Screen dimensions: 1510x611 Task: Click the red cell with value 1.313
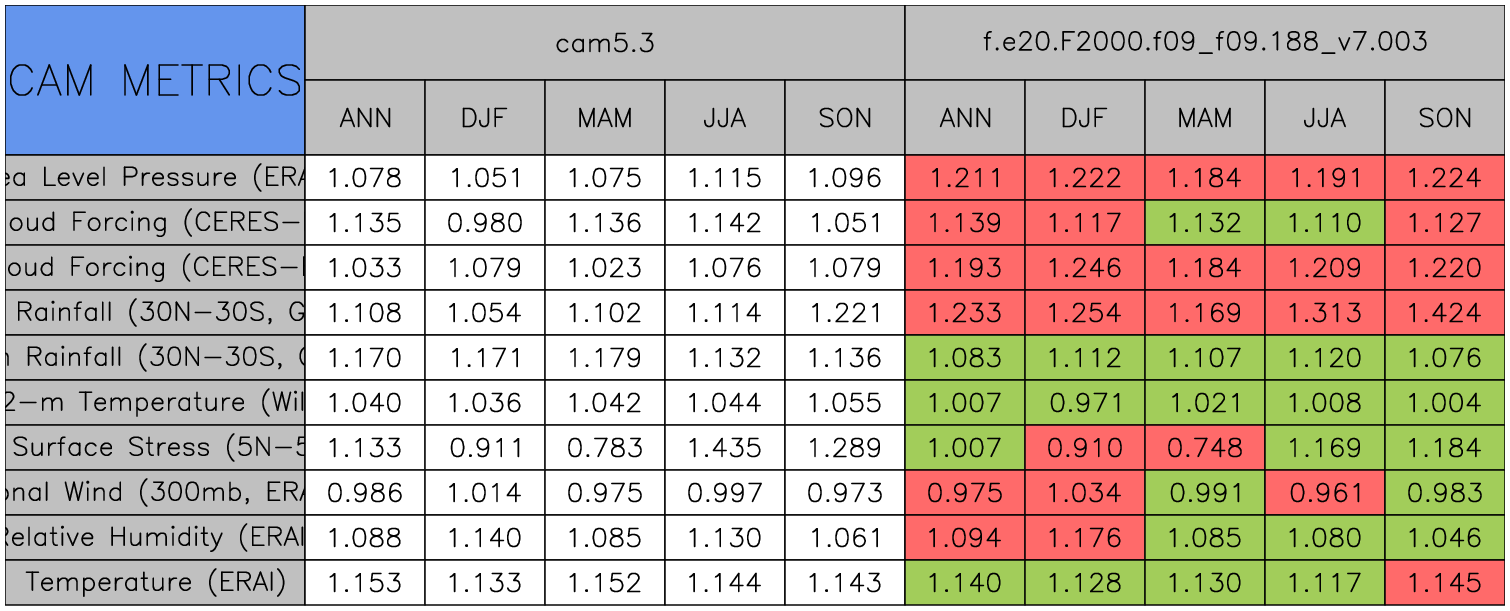(1325, 313)
